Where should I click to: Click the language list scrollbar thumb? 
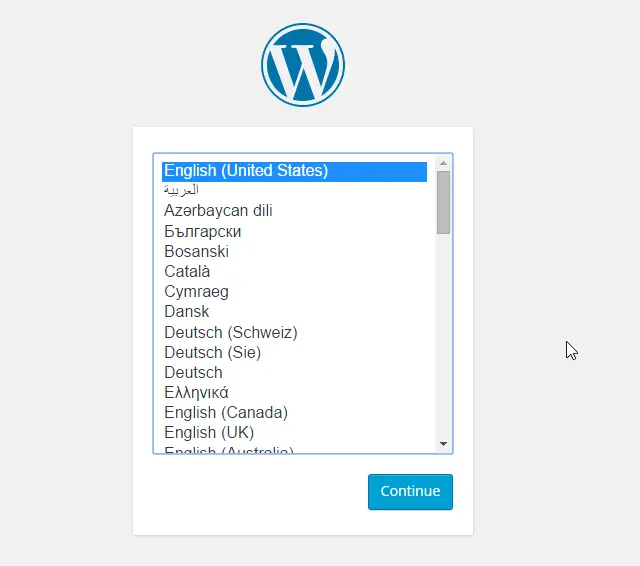pyautogui.click(x=443, y=202)
